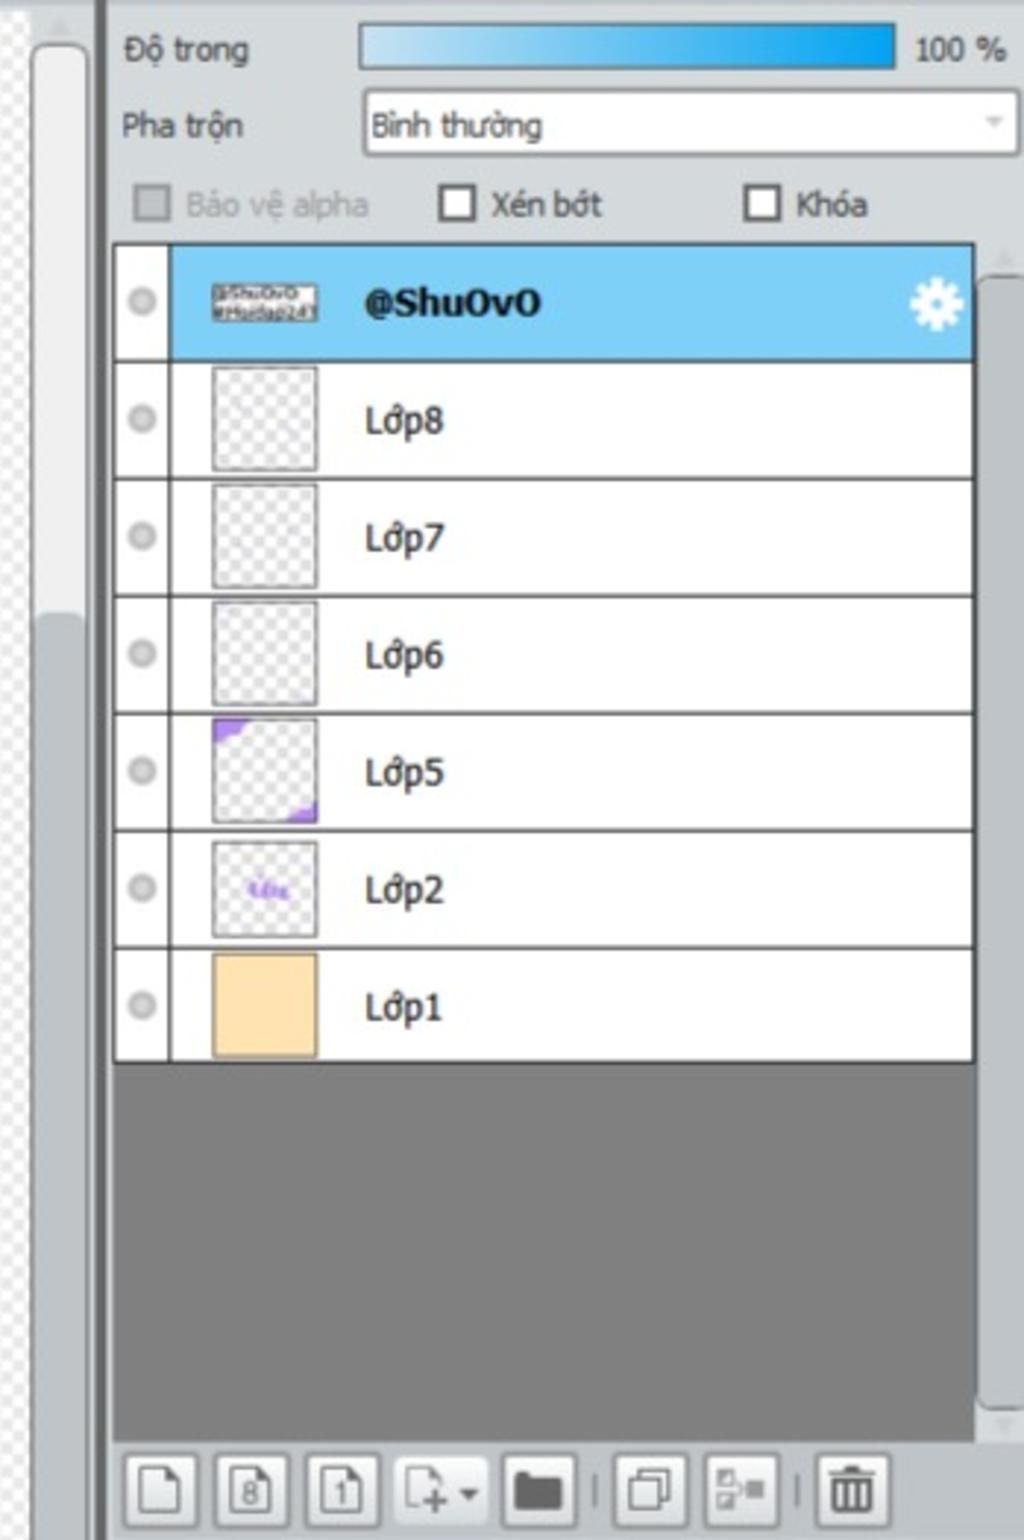The height and width of the screenshot is (1540, 1024).
Task: Click the Lớp1 orange thumbnail
Action: click(x=265, y=1004)
